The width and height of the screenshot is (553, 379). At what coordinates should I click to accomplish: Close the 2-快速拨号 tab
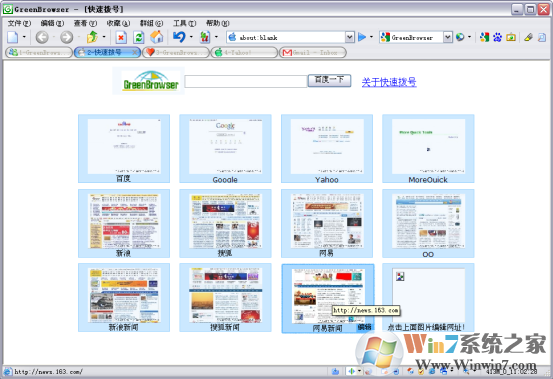tap(134, 53)
